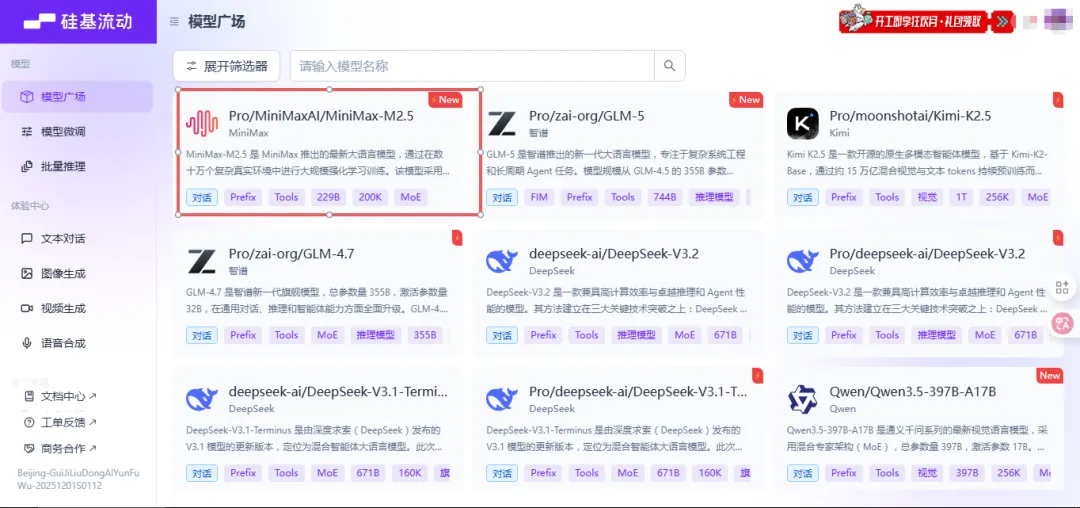Viewport: 1080px width, 508px height.
Task: Click whale icon of Pro/deepseek-ai/DeepSeek-V3.2
Action: (803, 262)
